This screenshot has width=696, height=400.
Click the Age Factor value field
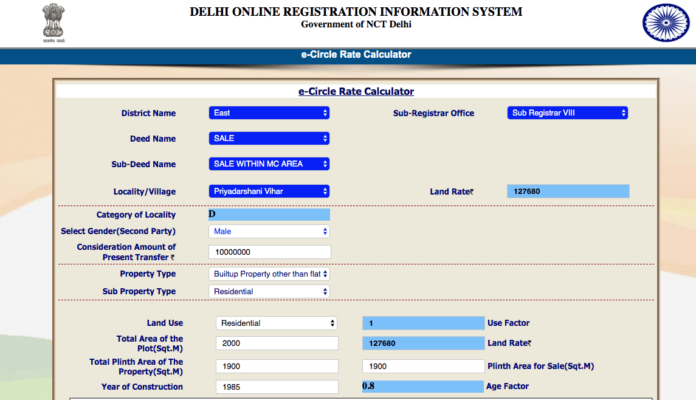[422, 387]
